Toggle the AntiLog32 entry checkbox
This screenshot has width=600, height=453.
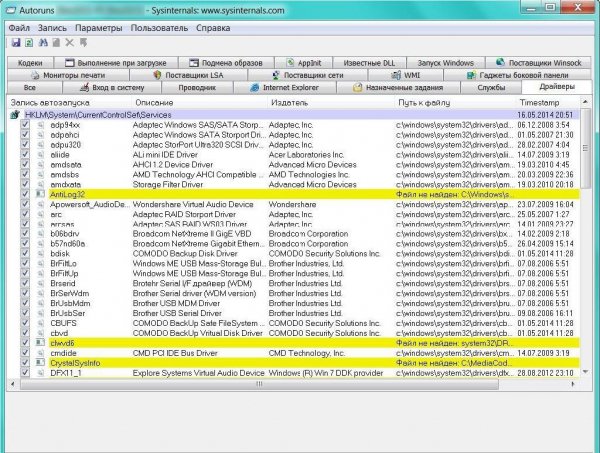click(x=25, y=194)
